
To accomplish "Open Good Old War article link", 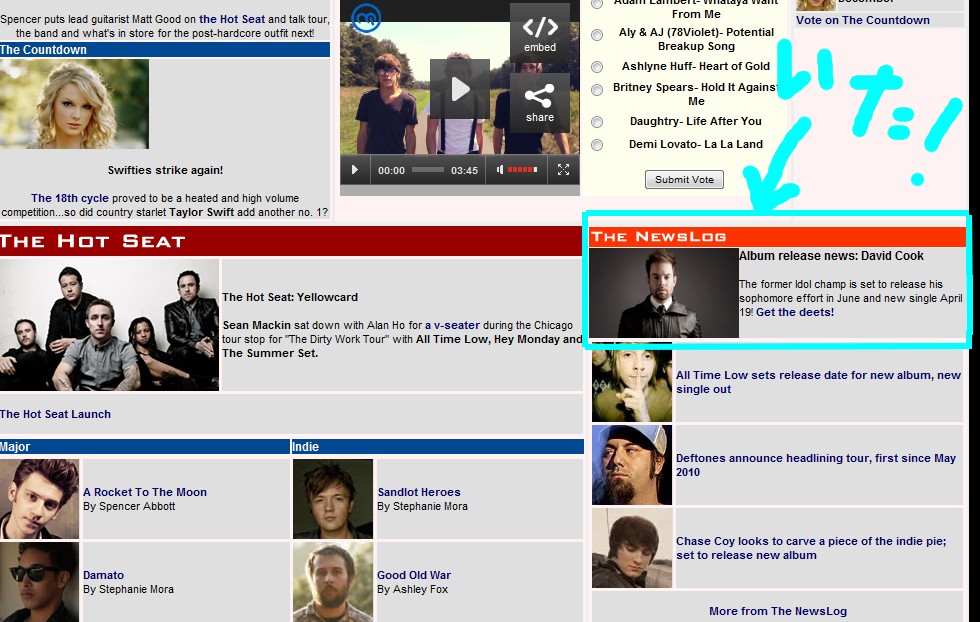I will [x=414, y=575].
